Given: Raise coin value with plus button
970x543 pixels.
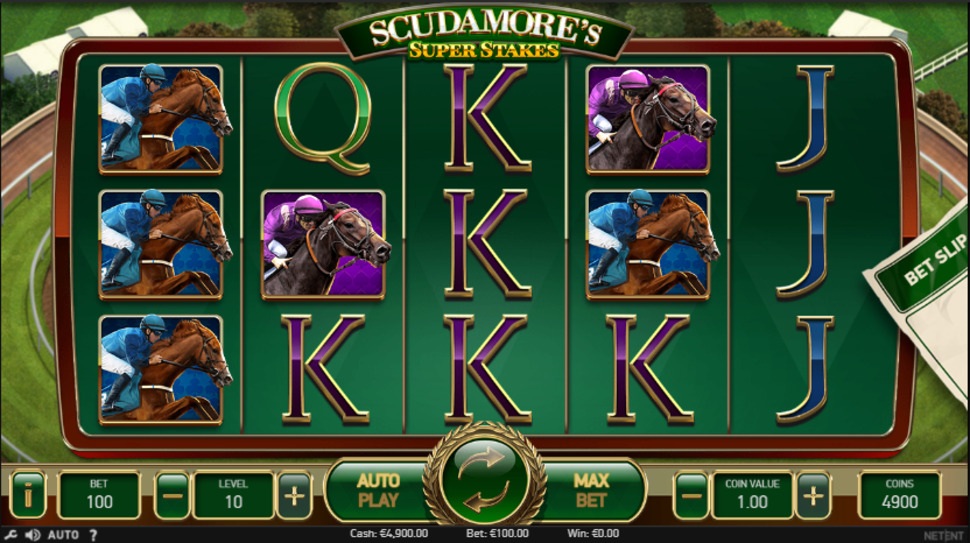Looking at the screenshot, I should click(812, 495).
